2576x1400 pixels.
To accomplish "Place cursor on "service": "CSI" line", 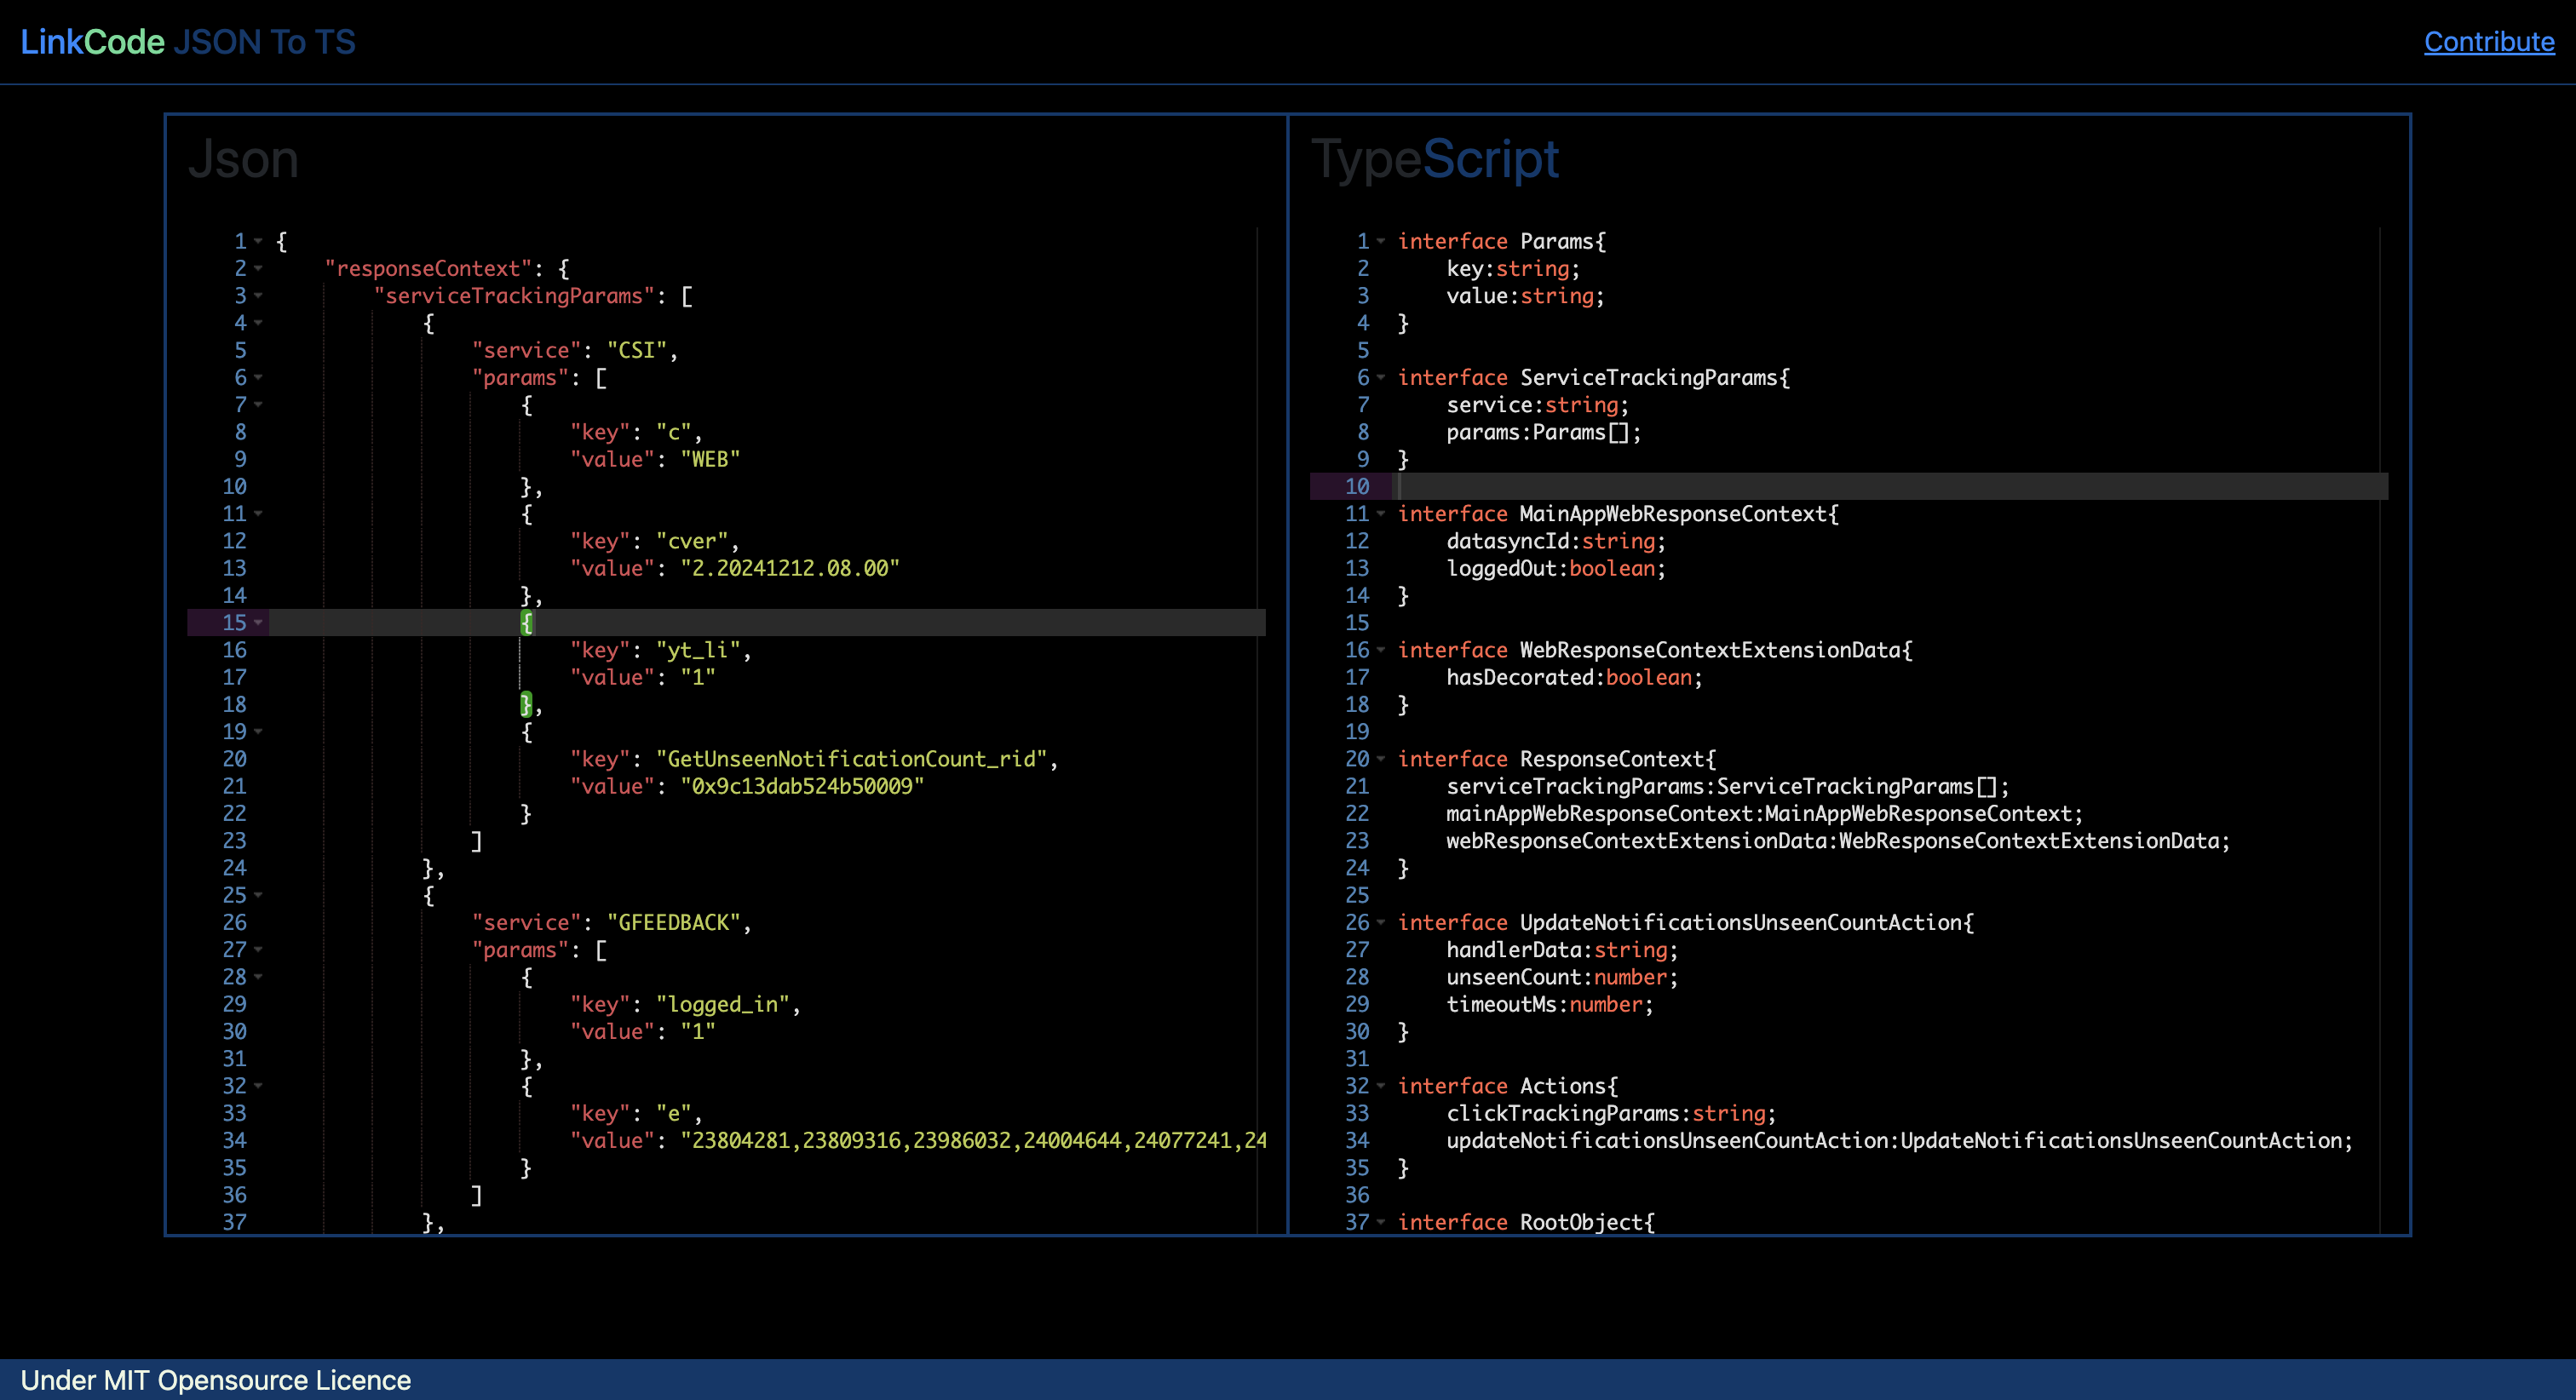I will click(575, 350).
